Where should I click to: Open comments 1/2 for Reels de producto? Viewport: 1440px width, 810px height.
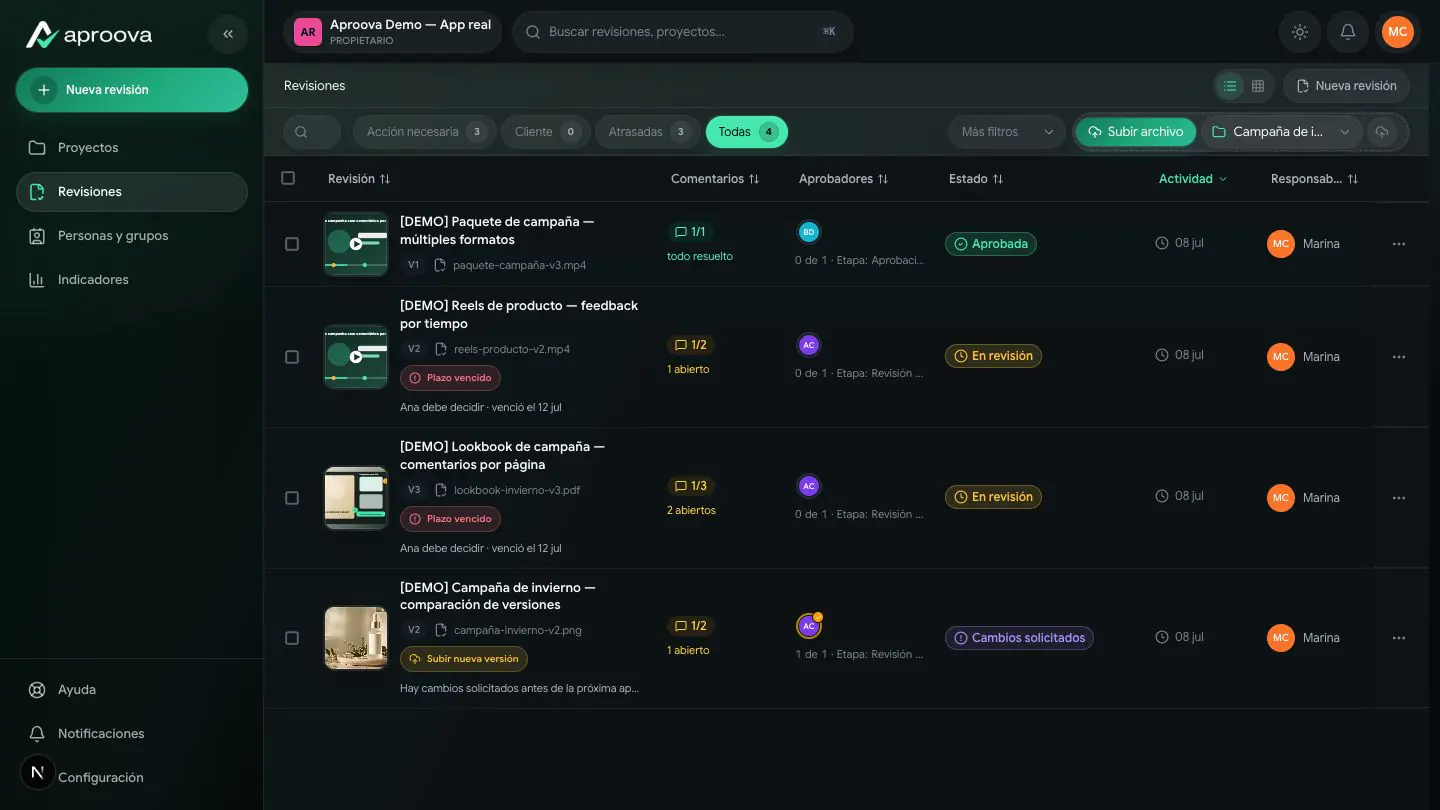coord(691,345)
